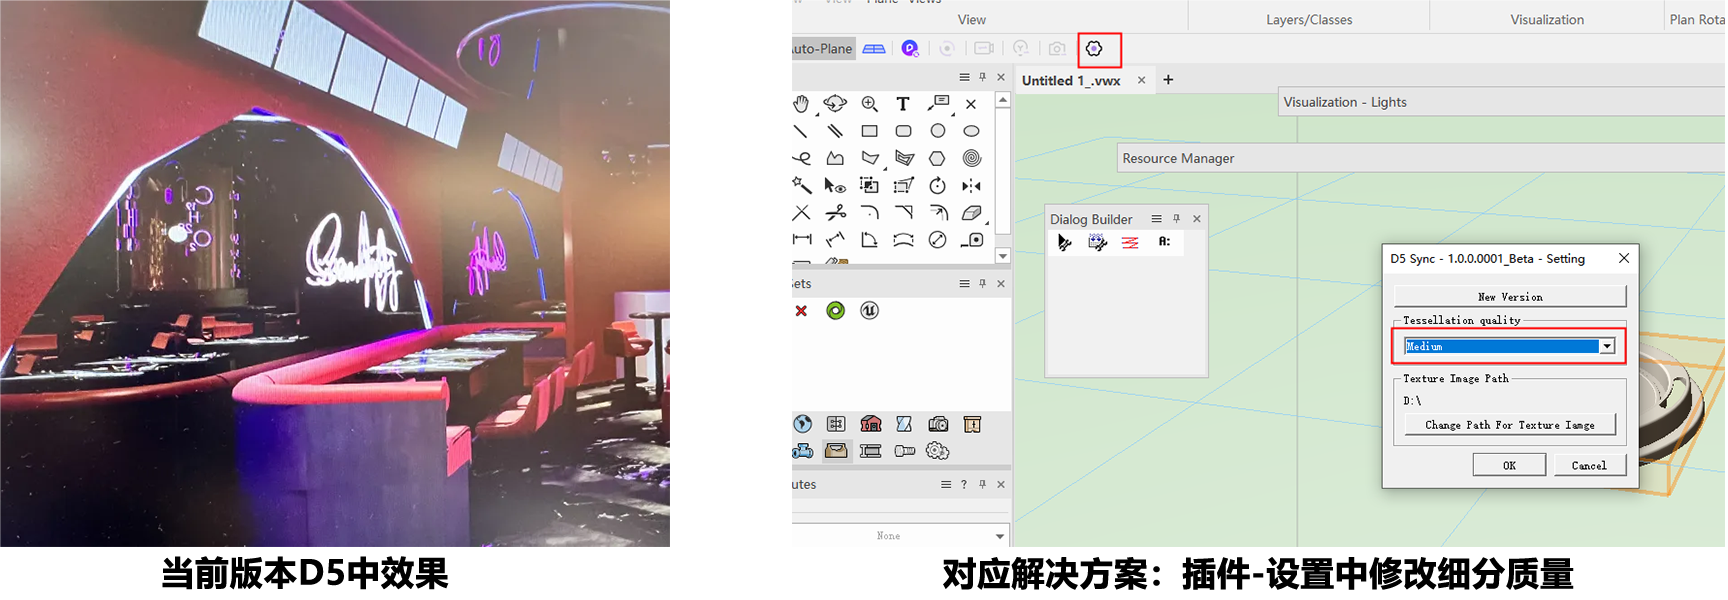Open the Dialog Builder palette menu icon

click(1156, 219)
